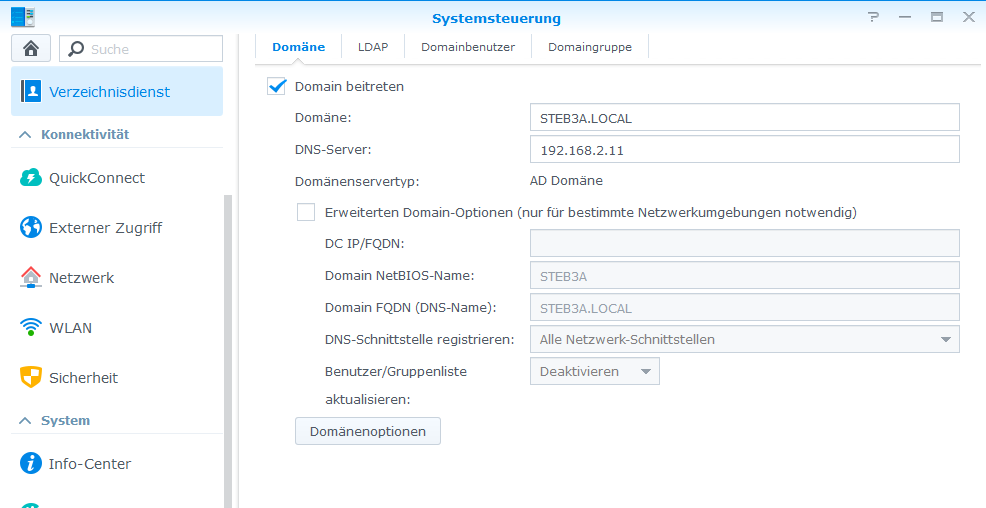Click the Domänenservertyp label
This screenshot has height=508, width=986.
point(357,182)
